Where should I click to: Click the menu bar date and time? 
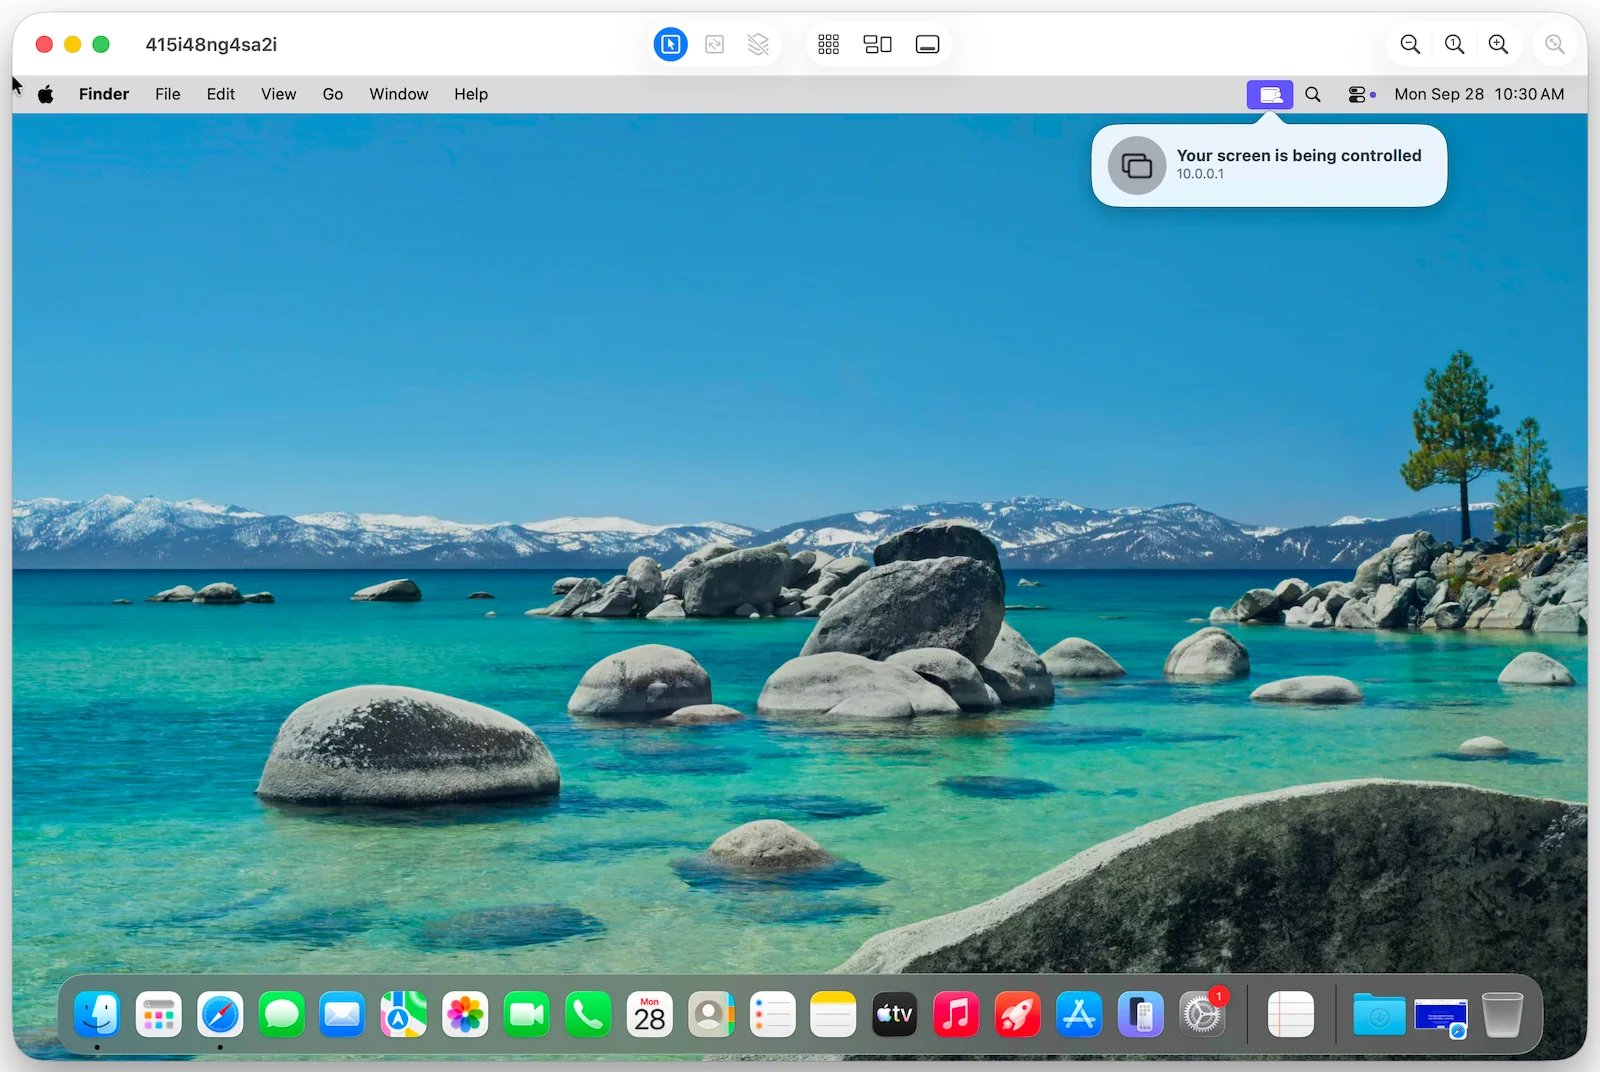click(x=1479, y=94)
